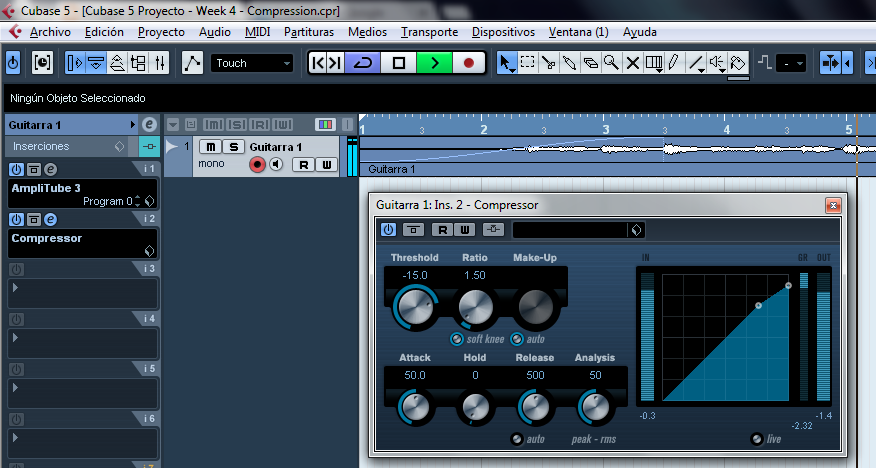Adjust the Compressor Threshold knob
The height and width of the screenshot is (468, 876).
point(415,308)
